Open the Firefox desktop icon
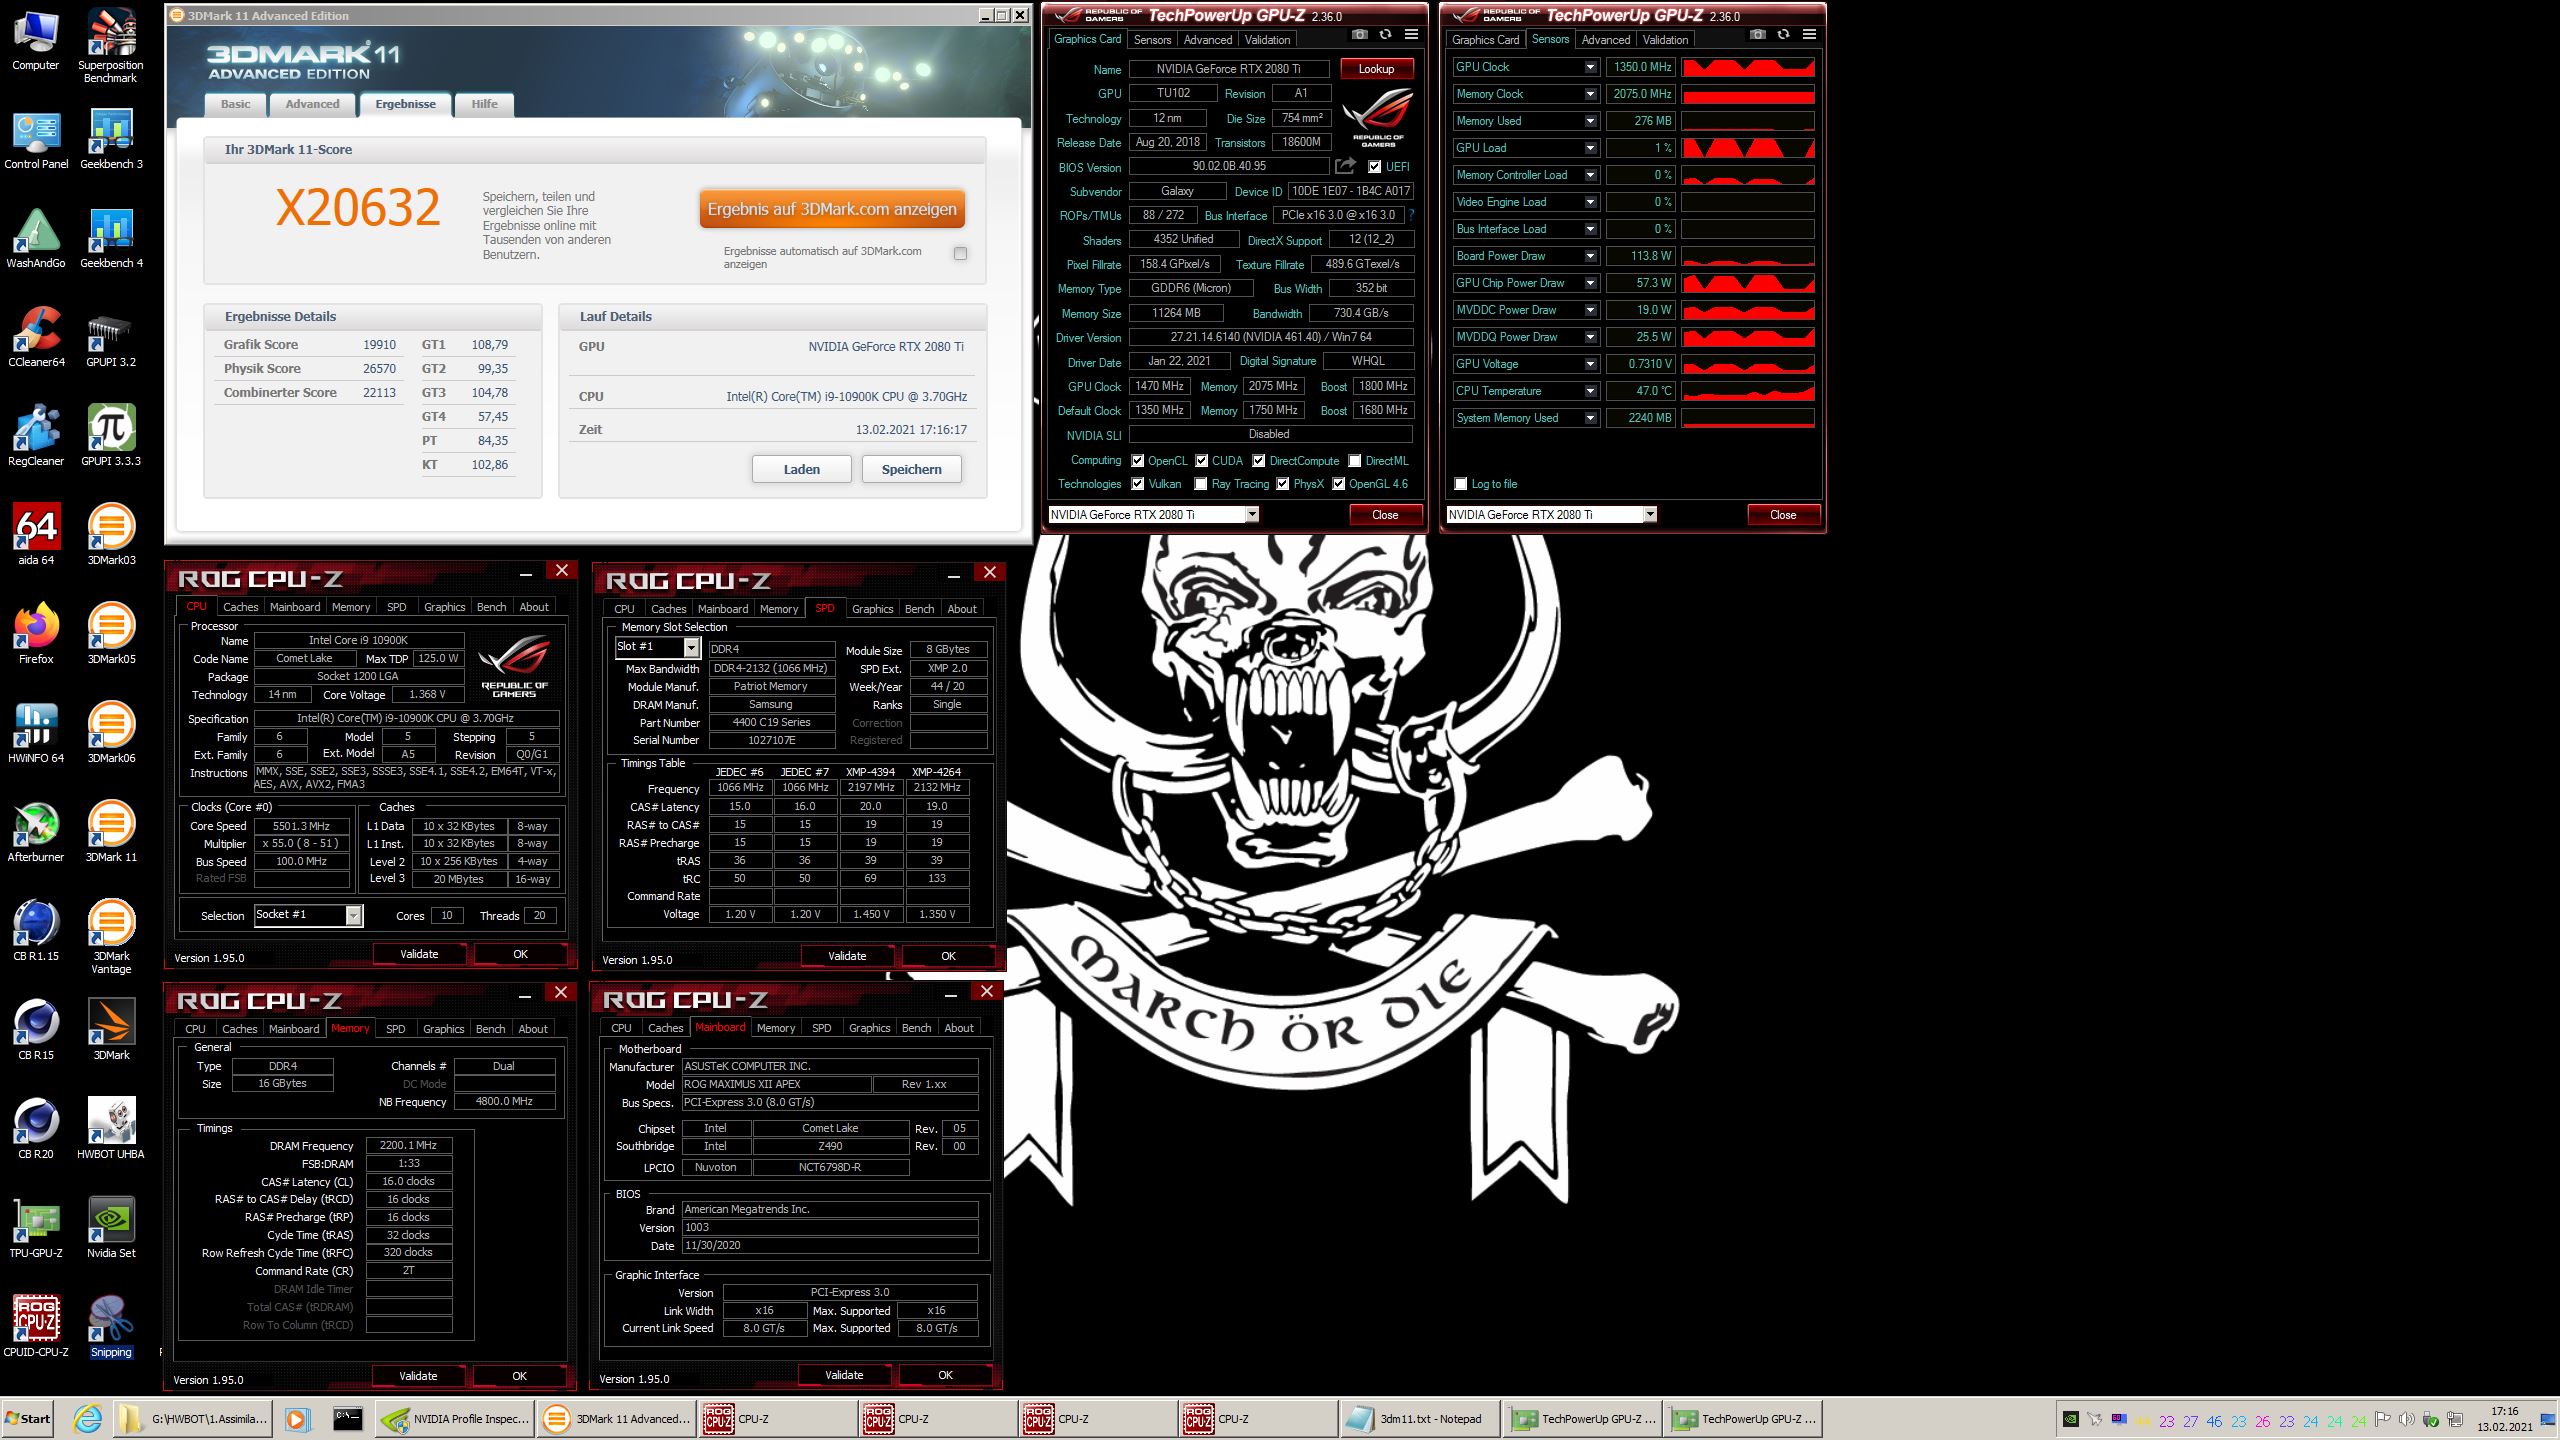Image resolution: width=2560 pixels, height=1440 pixels. click(36, 635)
